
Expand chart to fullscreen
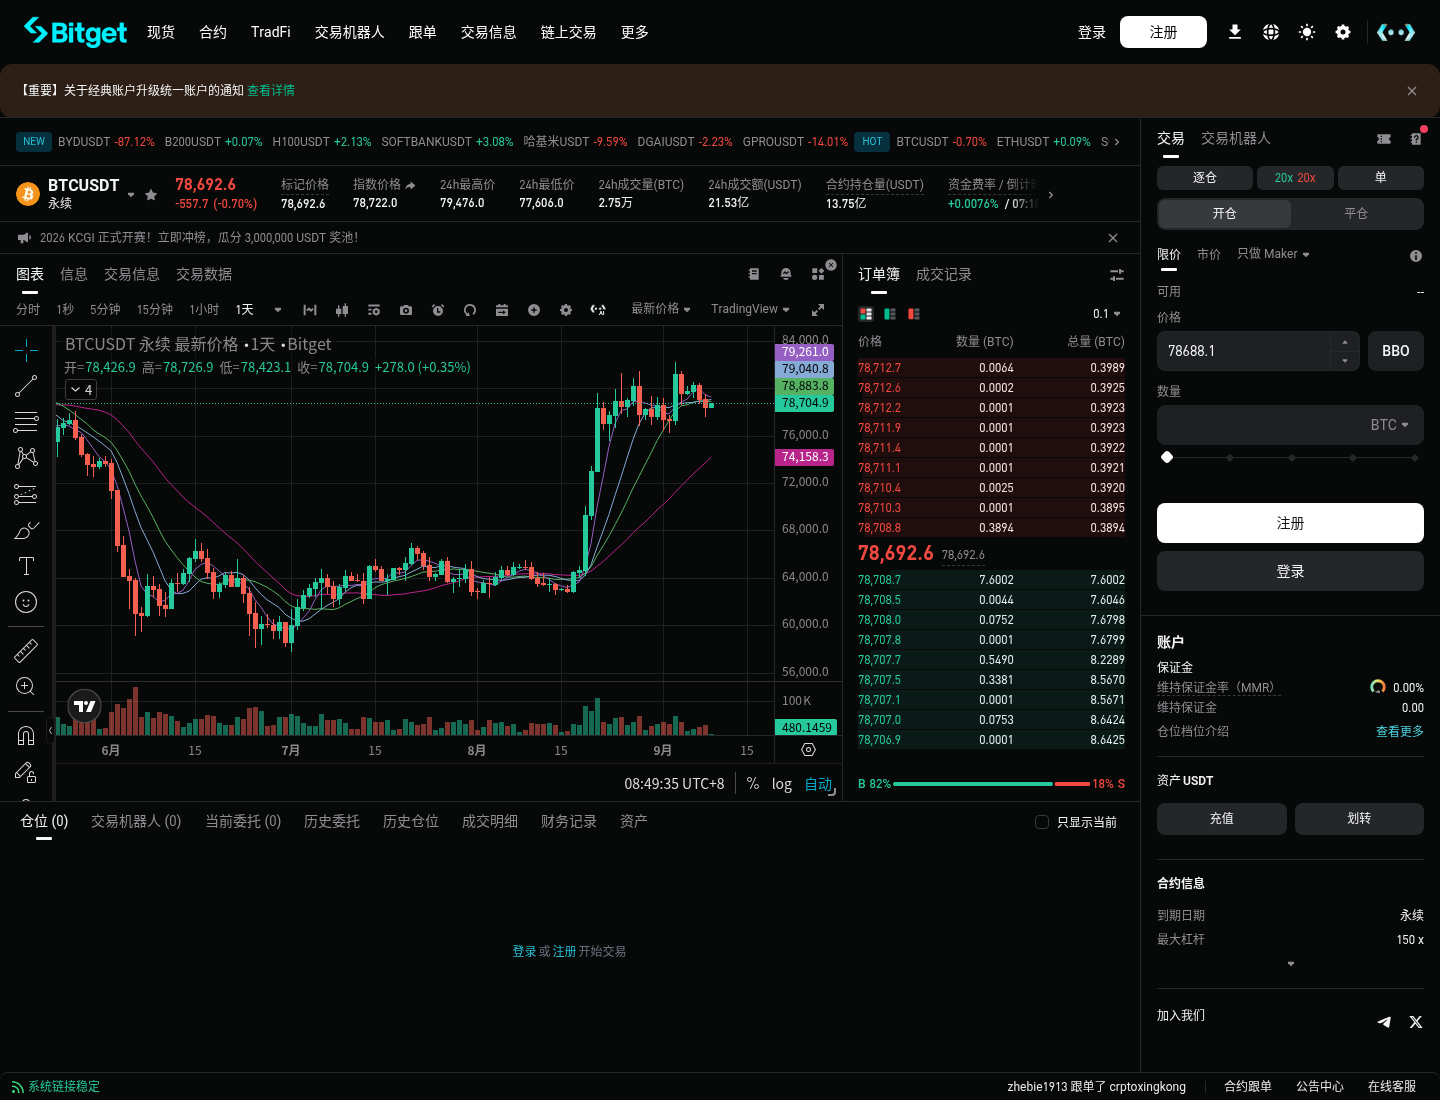[818, 310]
